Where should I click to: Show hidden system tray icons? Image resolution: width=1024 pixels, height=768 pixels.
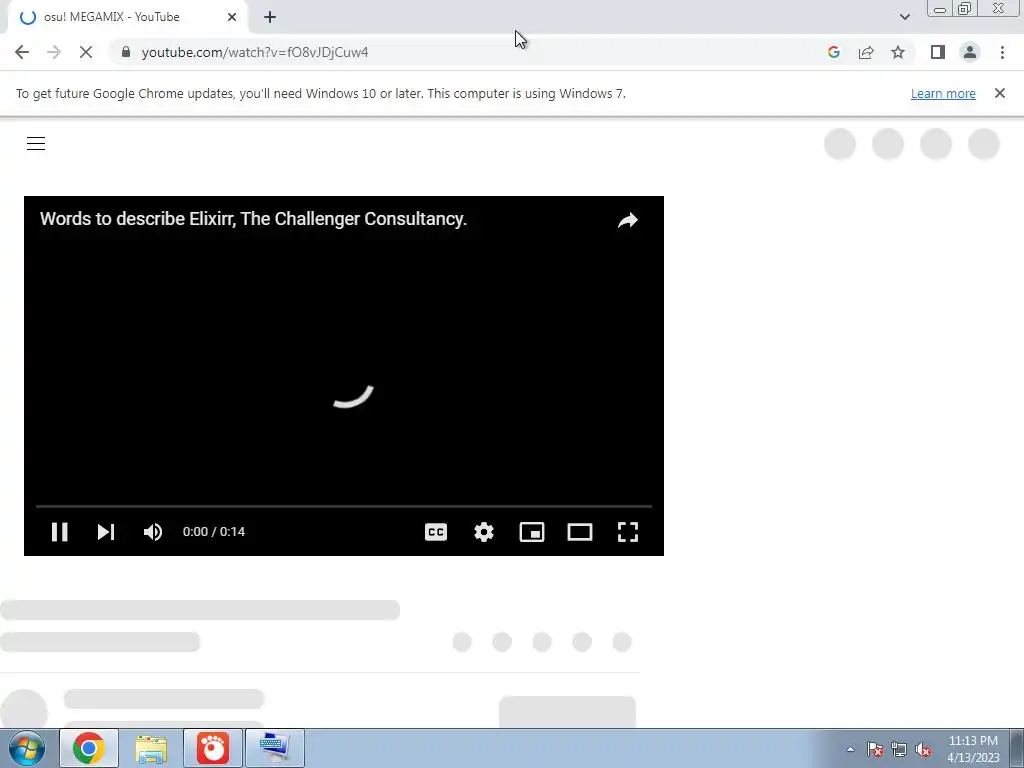[x=850, y=749]
